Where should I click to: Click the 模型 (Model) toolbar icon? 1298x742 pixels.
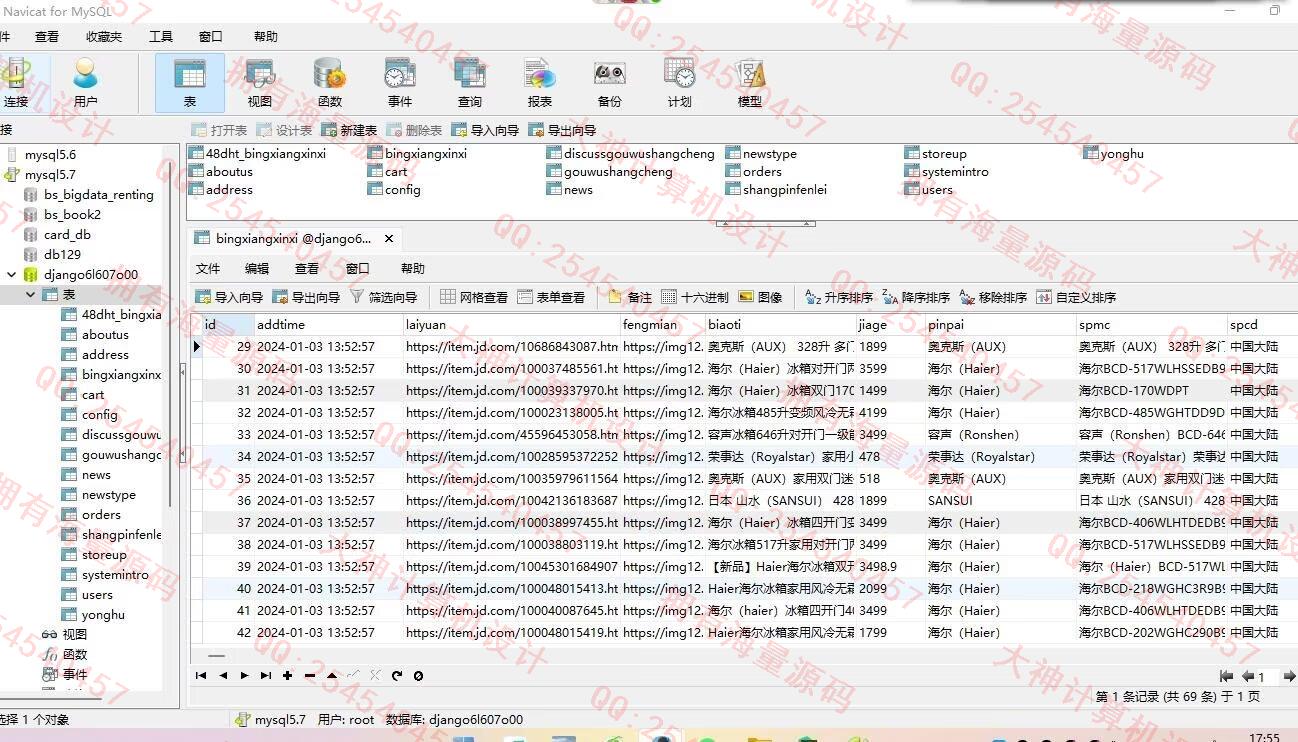tap(750, 83)
